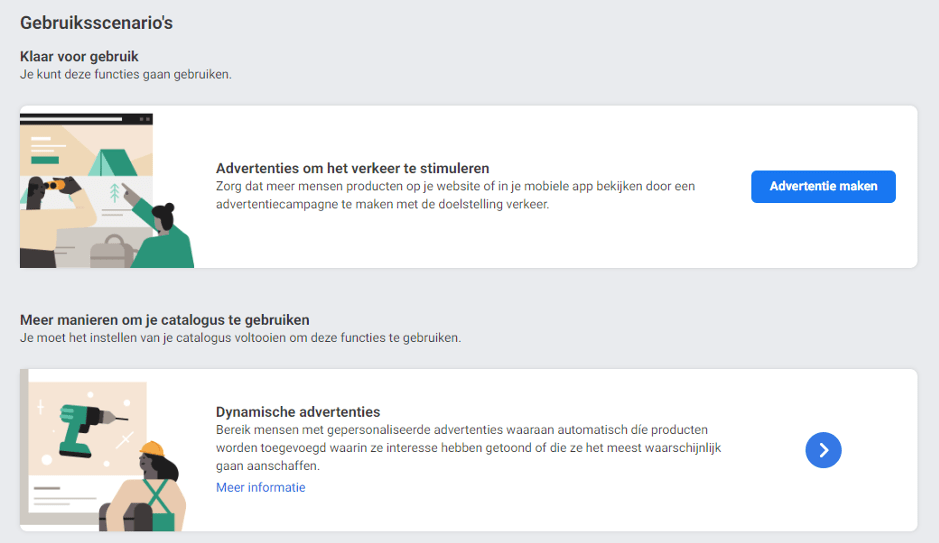This screenshot has width=939, height=543.
Task: Click the "Meer manieren om je catalogus te gebruiken" heading
Action: point(165,320)
